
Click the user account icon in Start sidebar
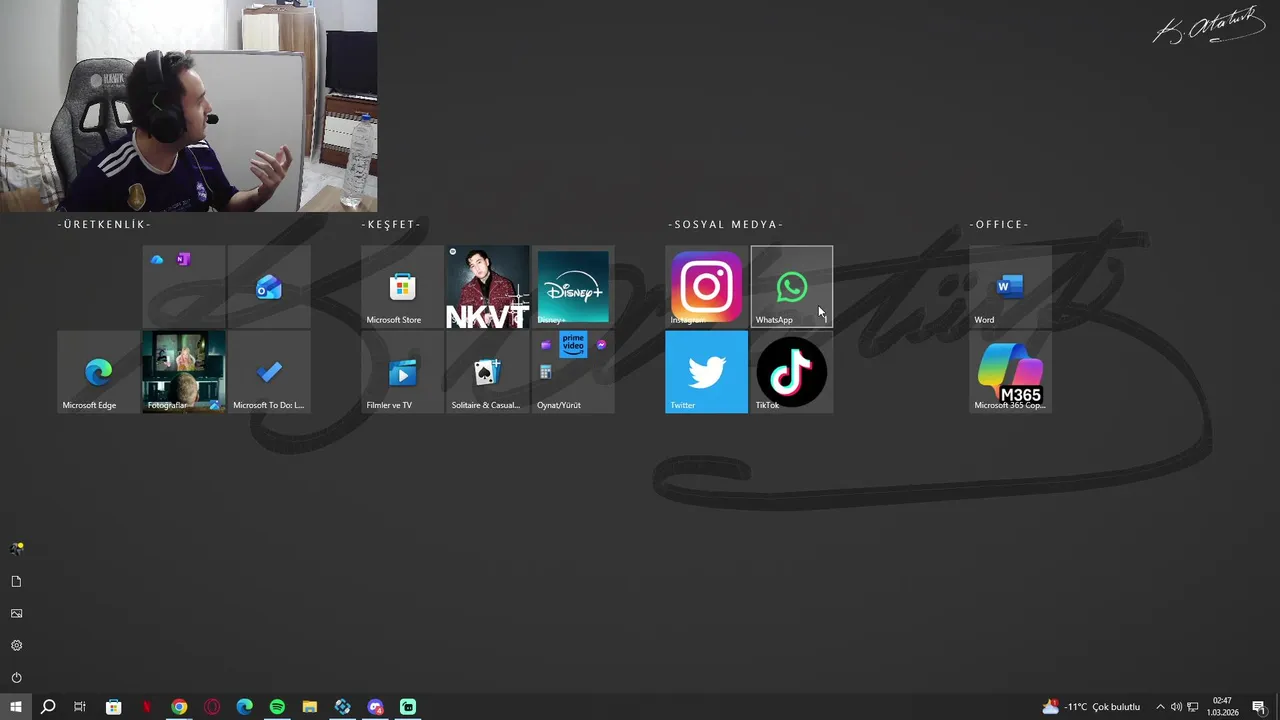click(x=16, y=549)
